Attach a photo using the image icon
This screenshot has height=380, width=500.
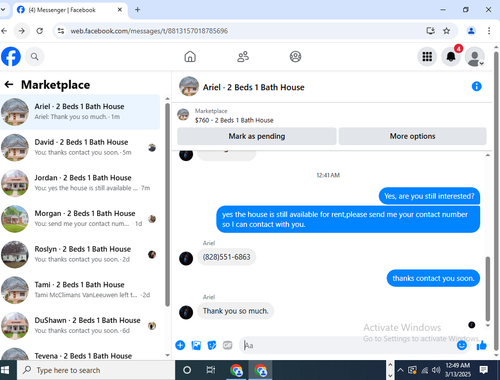click(x=196, y=345)
